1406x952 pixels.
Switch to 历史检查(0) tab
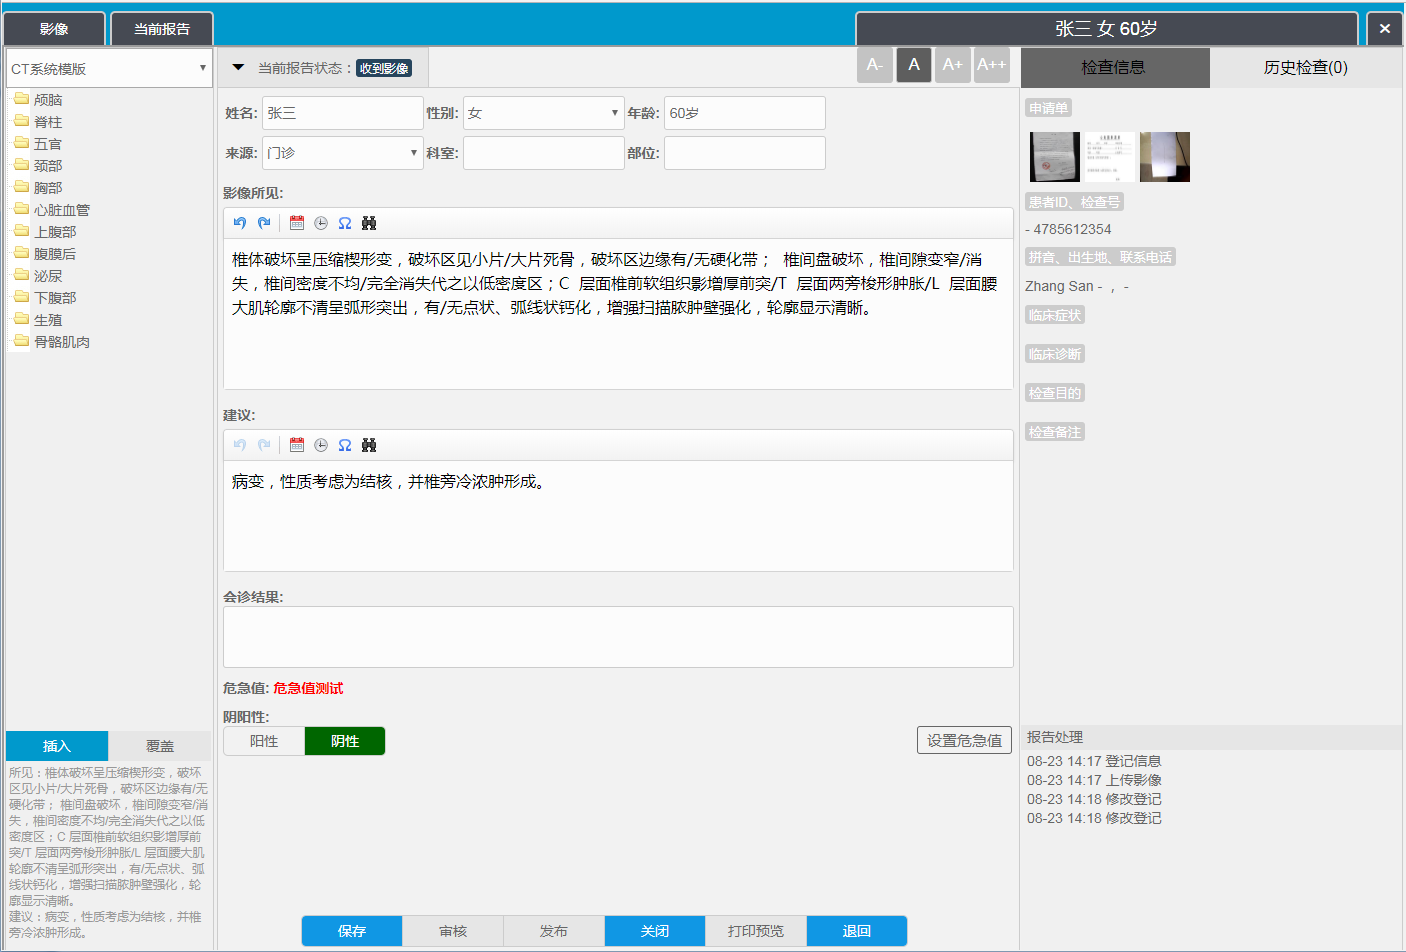[x=1305, y=67]
